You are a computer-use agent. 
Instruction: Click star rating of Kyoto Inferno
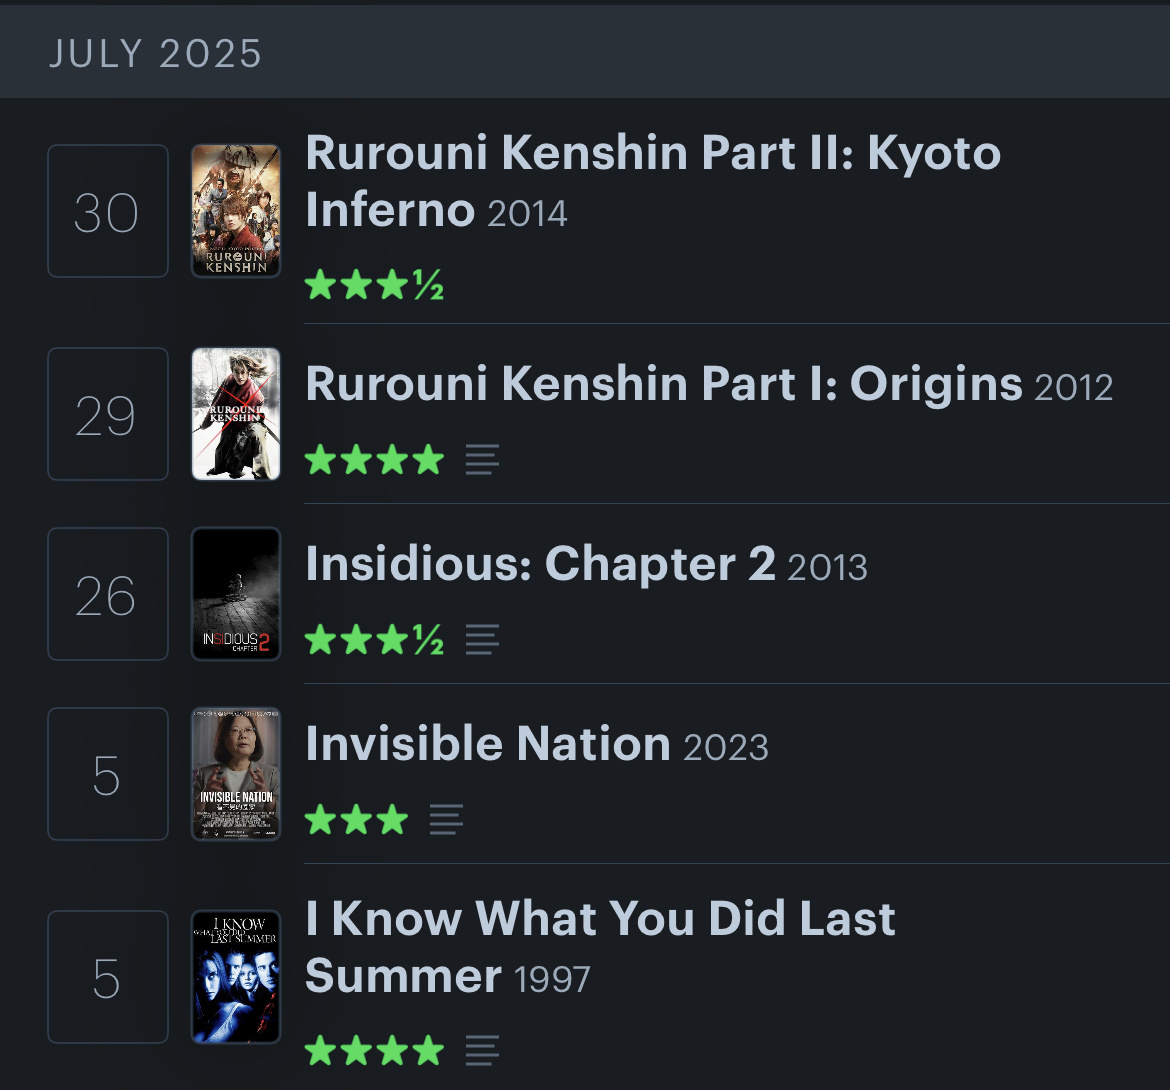pos(375,285)
